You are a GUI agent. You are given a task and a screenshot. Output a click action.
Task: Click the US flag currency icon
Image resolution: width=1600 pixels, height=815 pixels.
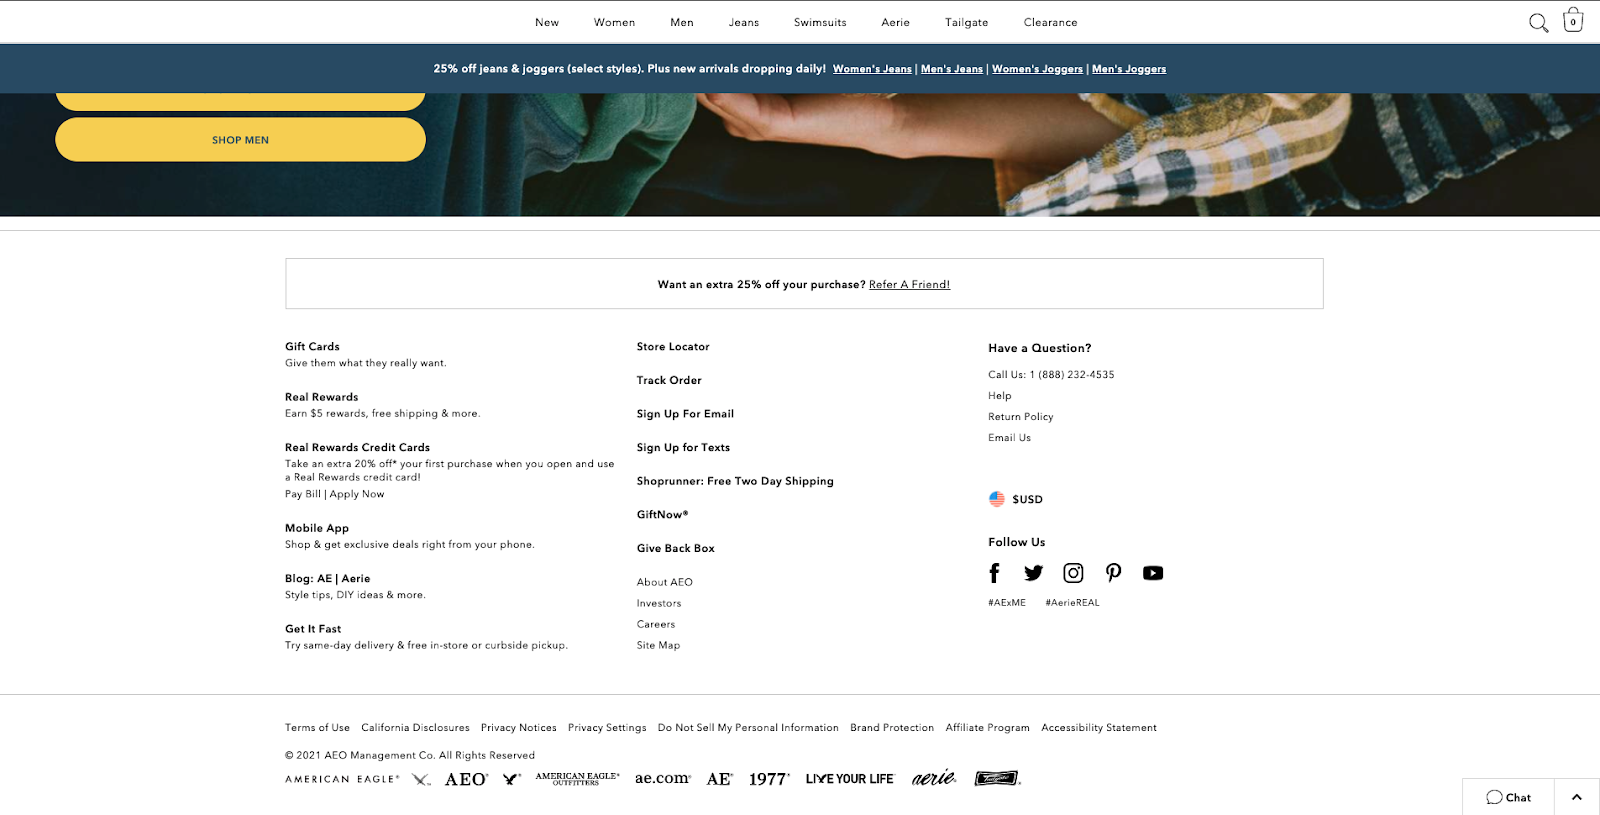pyautogui.click(x=997, y=499)
